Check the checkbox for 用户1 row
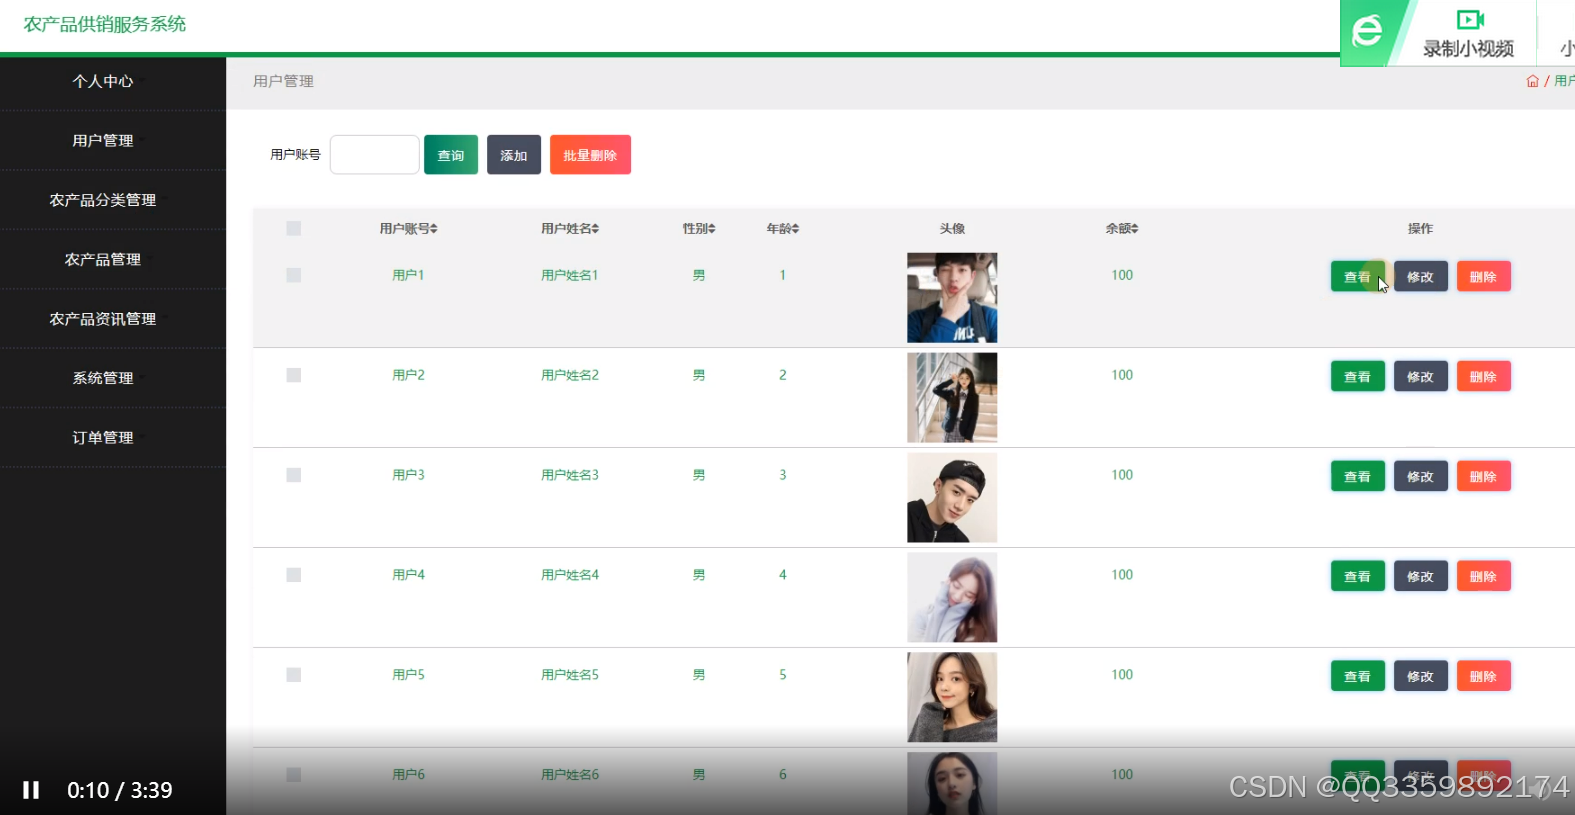This screenshot has height=815, width=1575. pyautogui.click(x=294, y=275)
